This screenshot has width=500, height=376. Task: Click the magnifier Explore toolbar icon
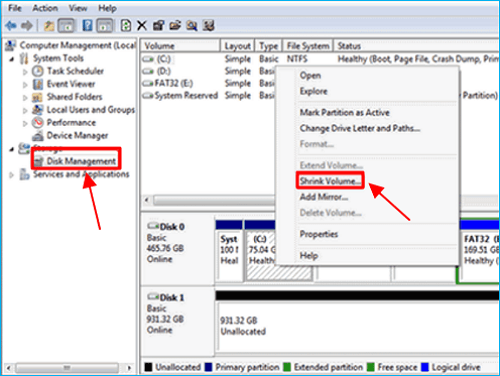click(192, 26)
